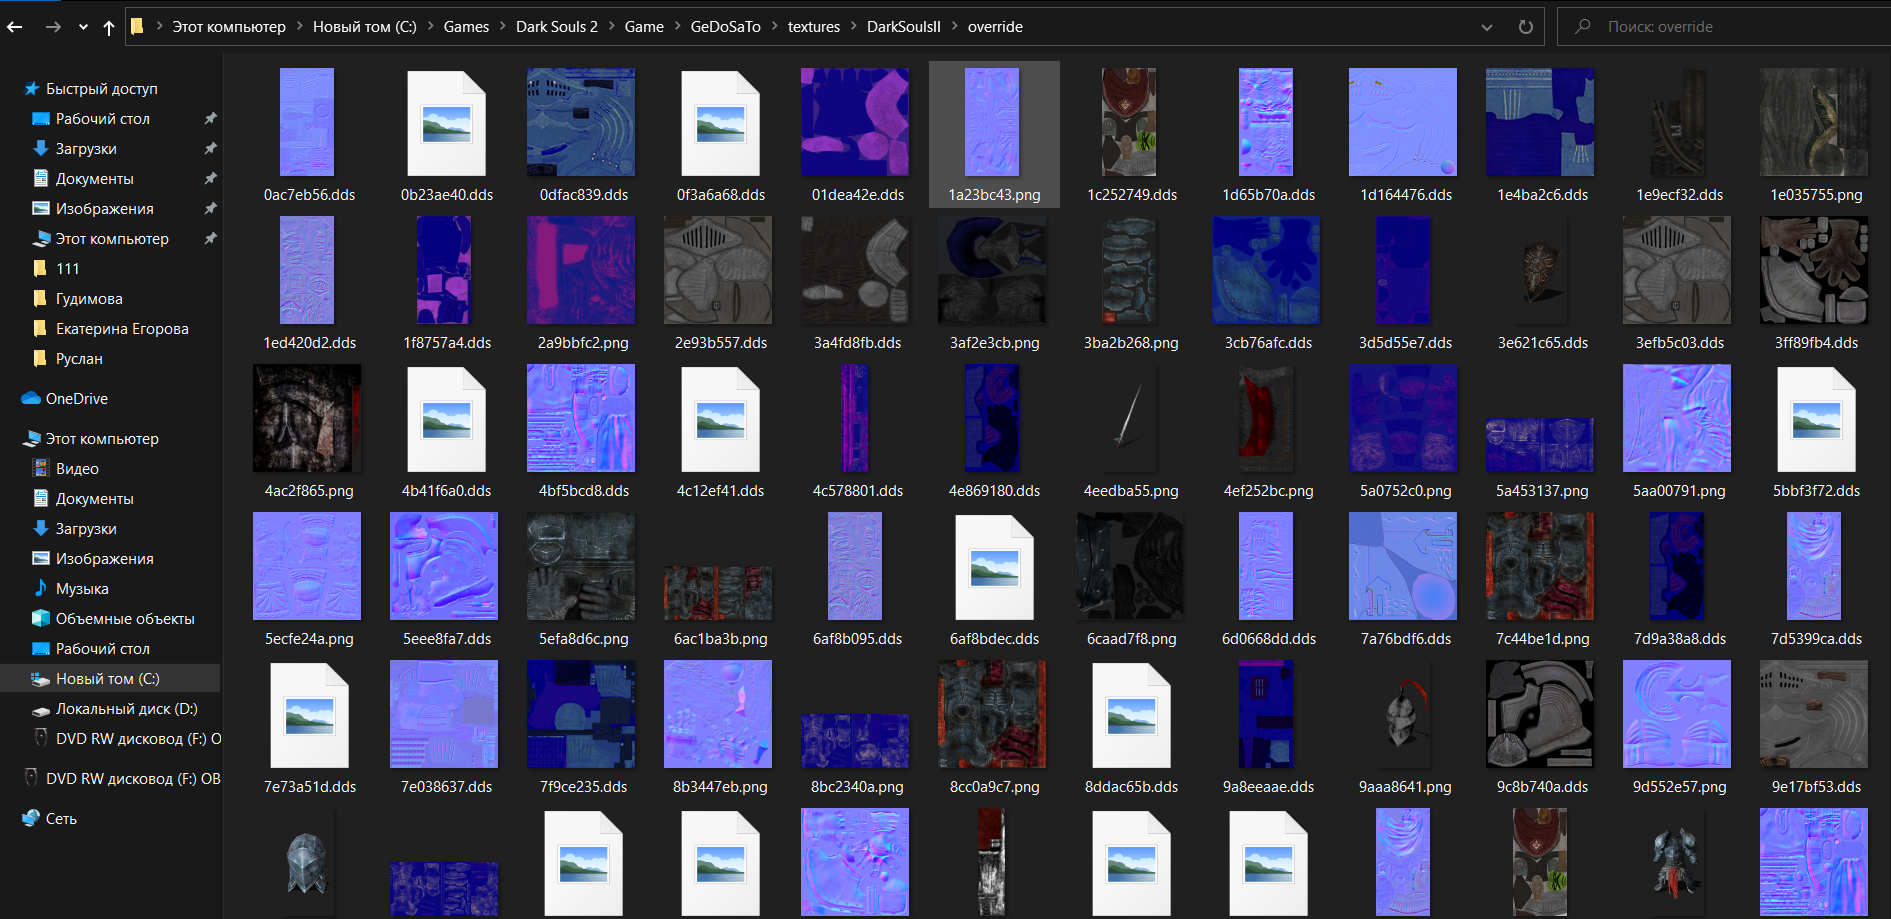Select 4ac2f865.png face texture thumbnail
The width and height of the screenshot is (1891, 919).
pos(307,418)
